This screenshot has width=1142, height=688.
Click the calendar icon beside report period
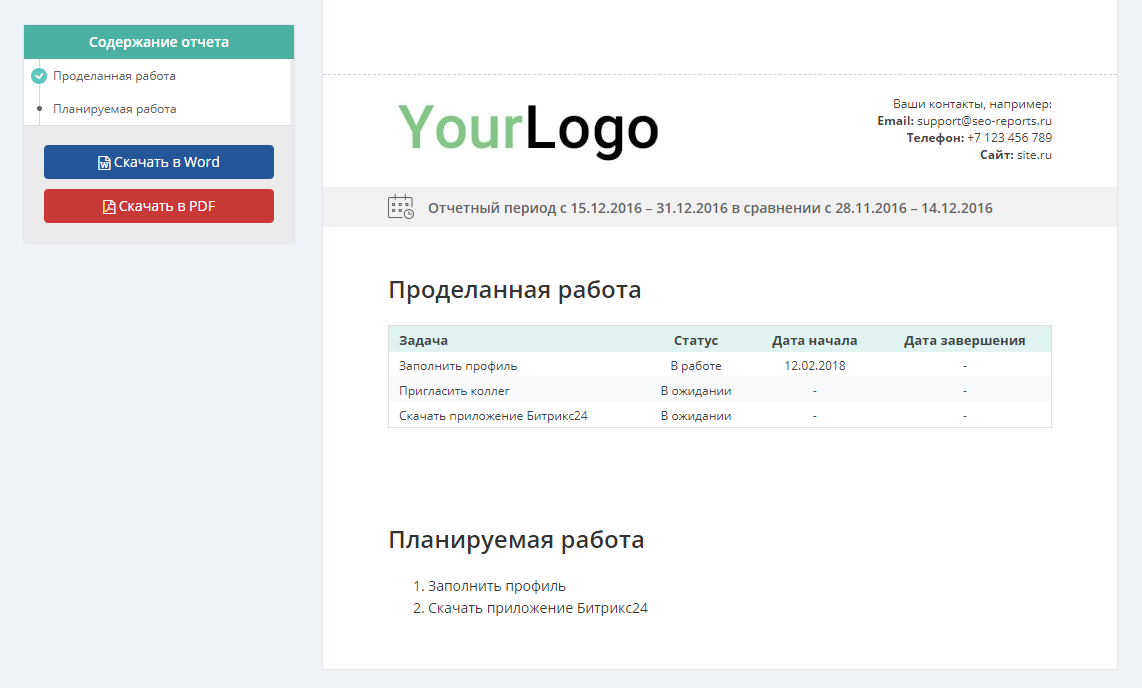401,207
